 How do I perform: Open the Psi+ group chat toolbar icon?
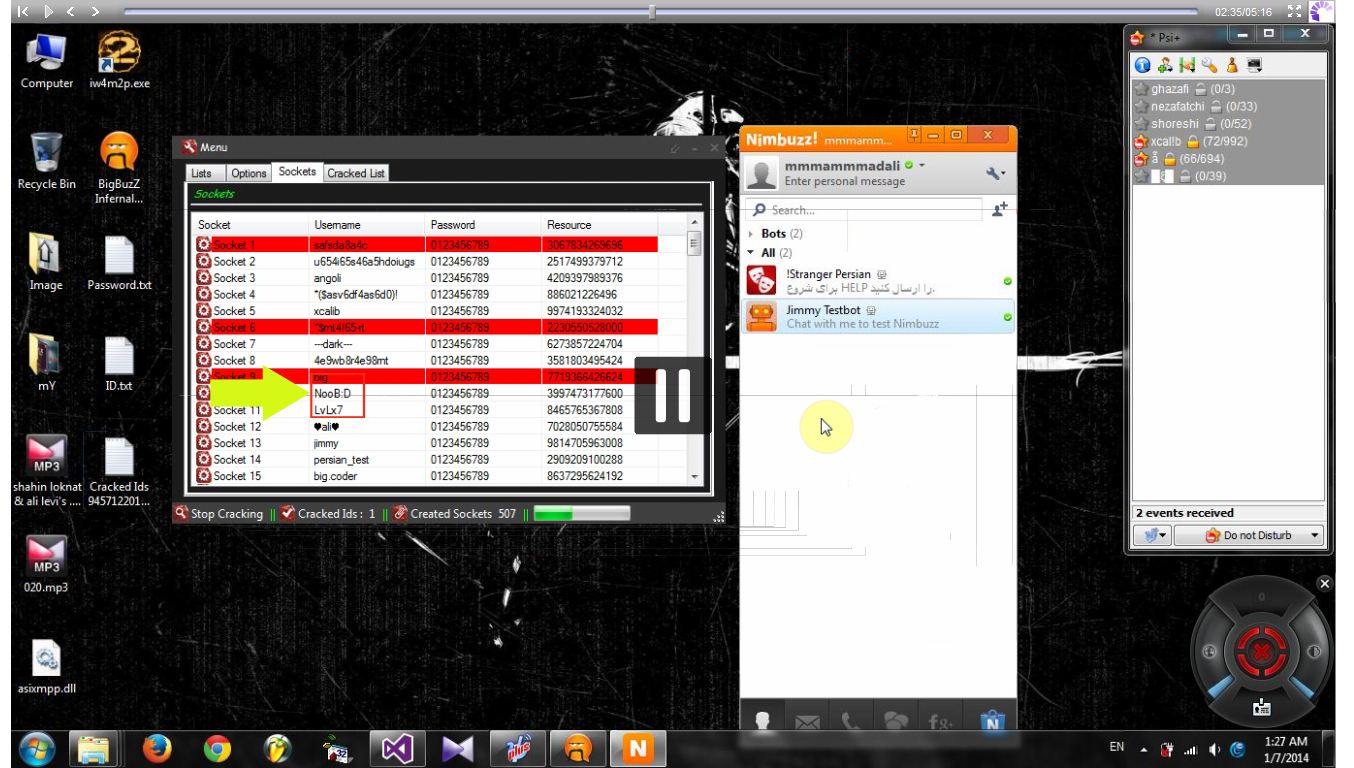[1187, 66]
